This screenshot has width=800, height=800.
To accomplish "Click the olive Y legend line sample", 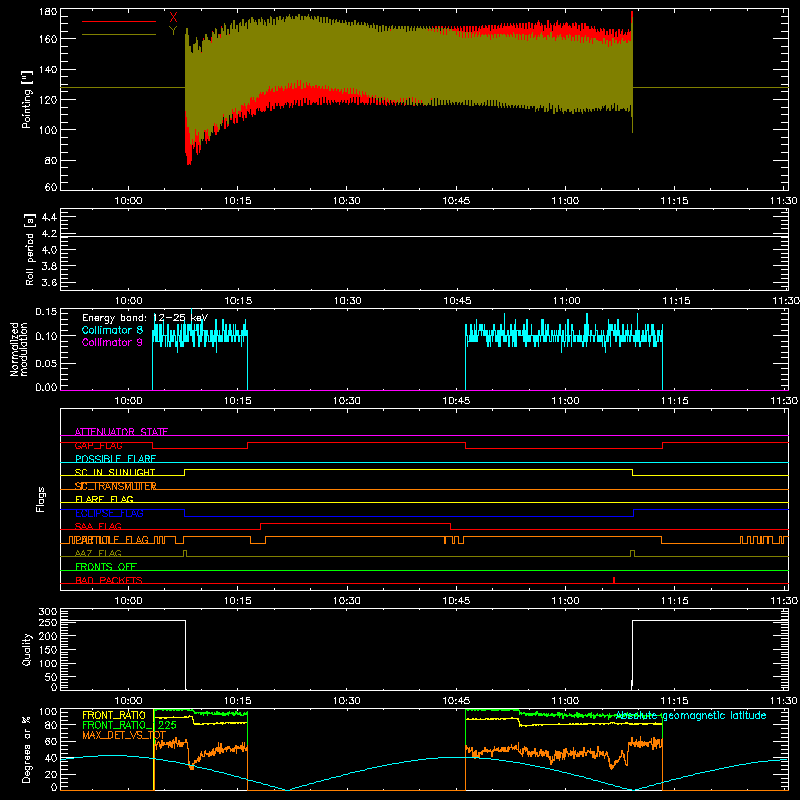I will 119,35.
